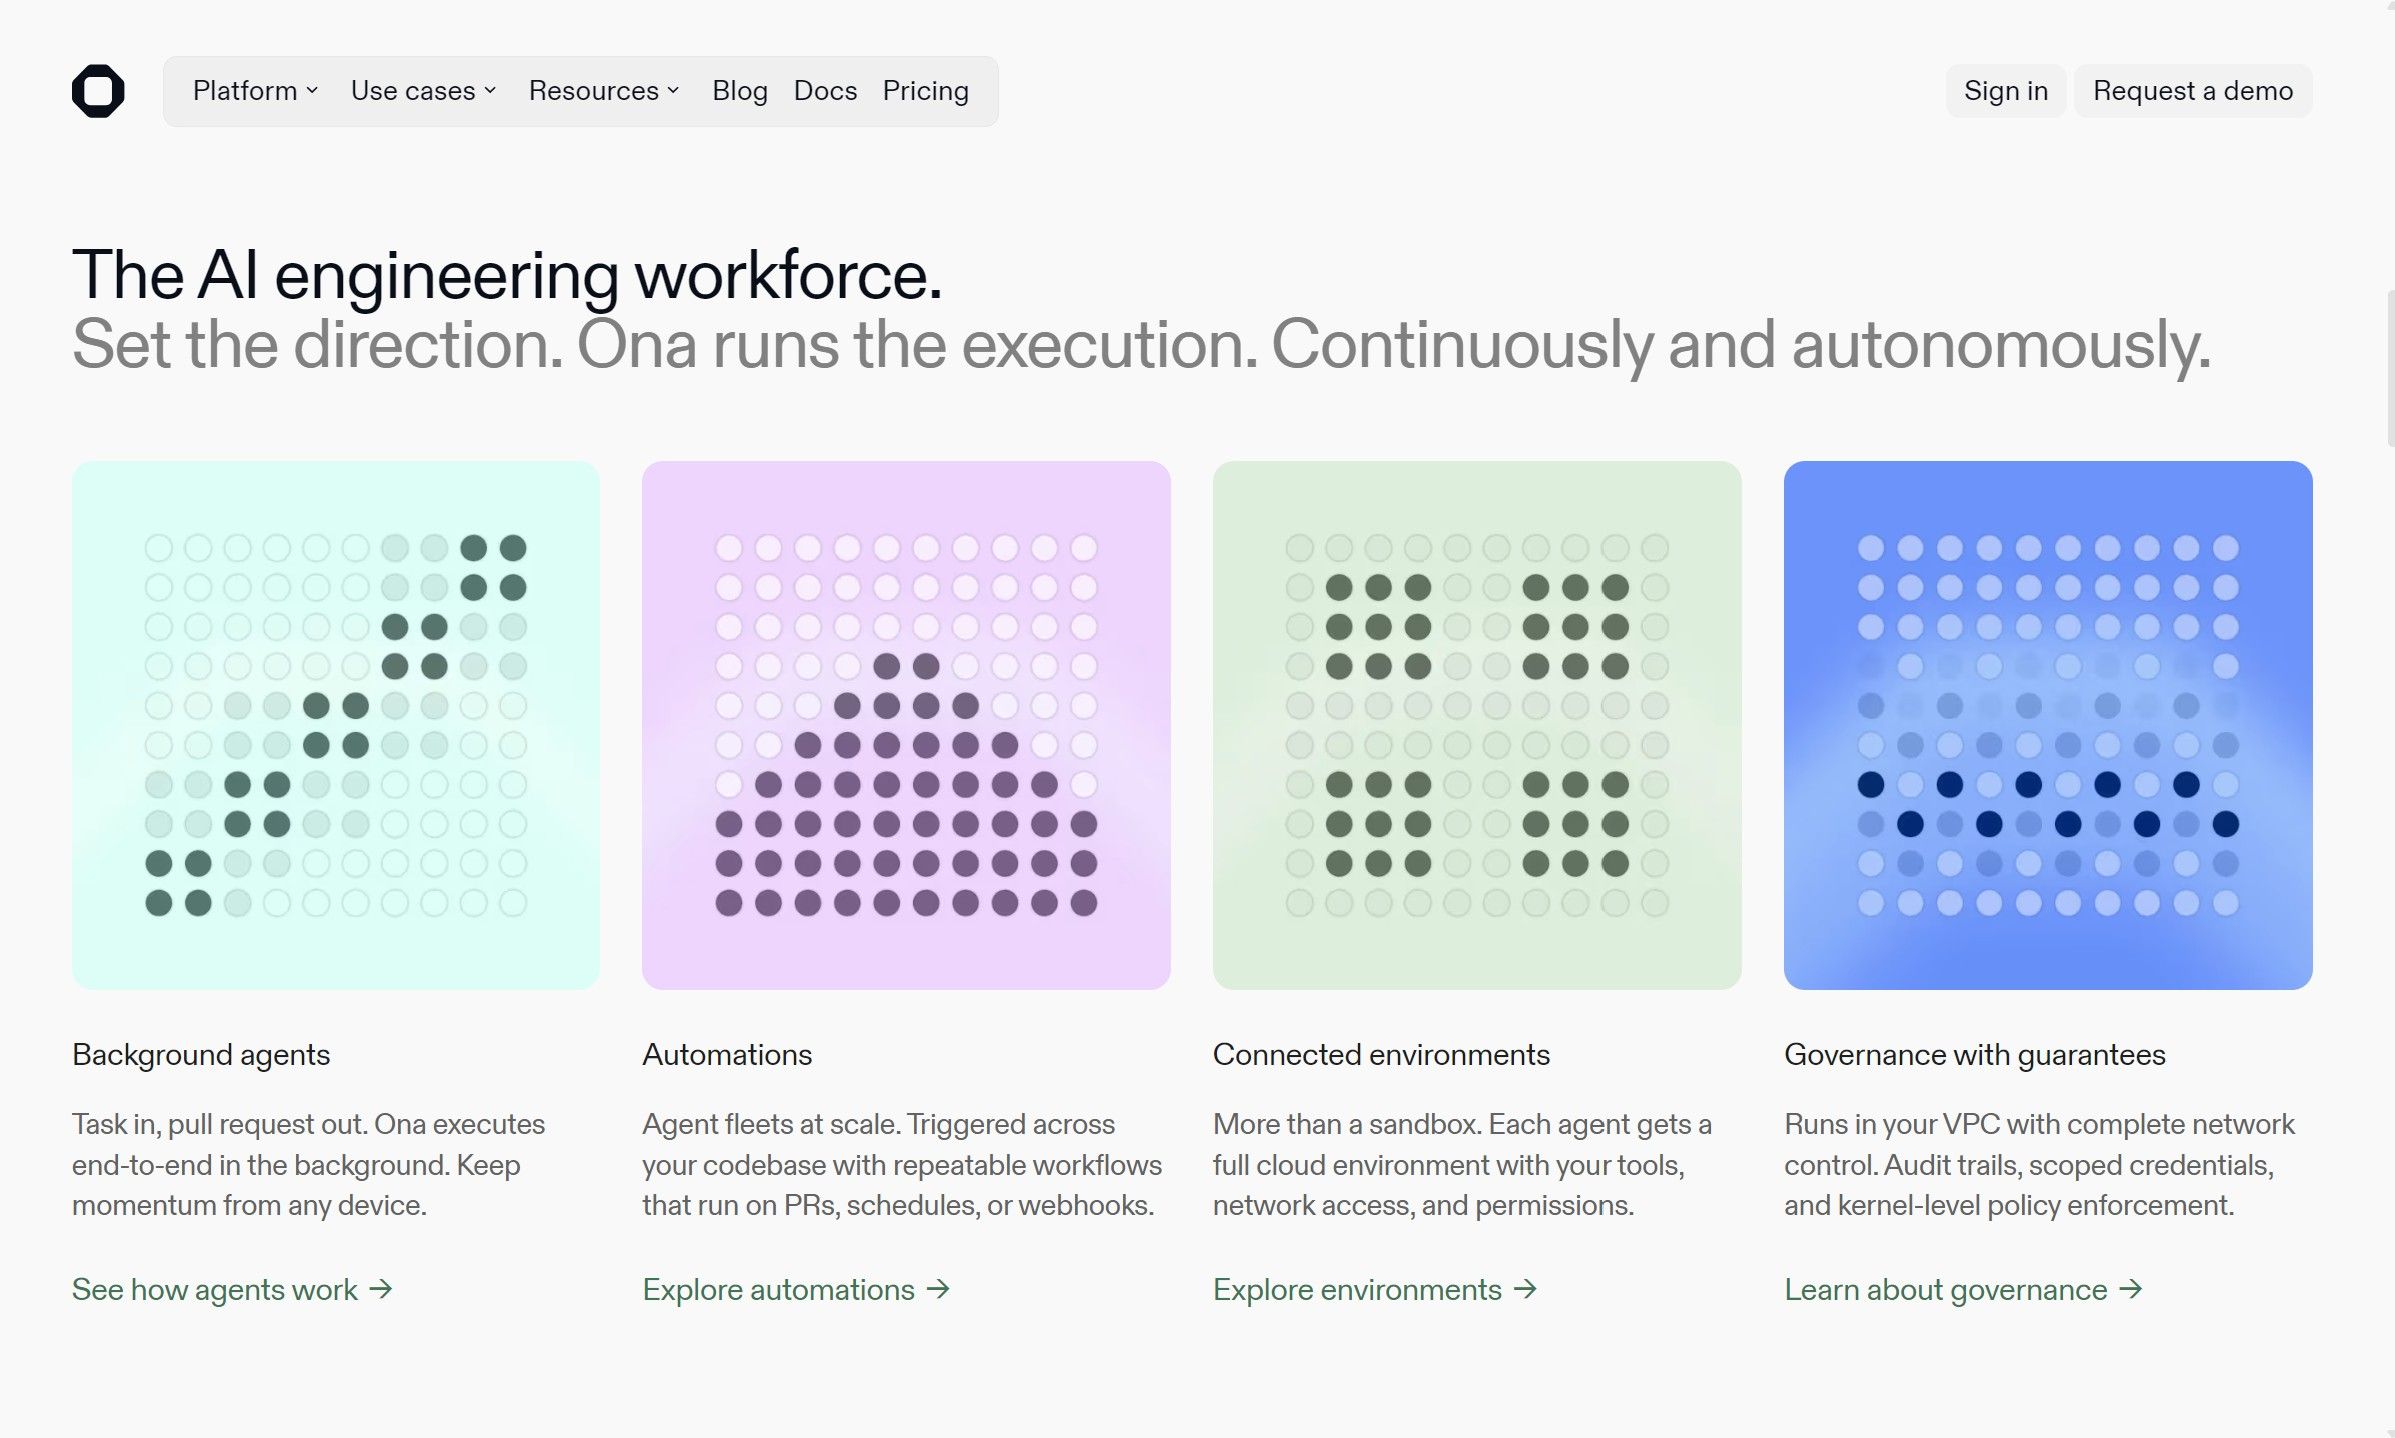This screenshot has width=2395, height=1438.
Task: Expand the Platform dropdown menu
Action: [x=255, y=91]
